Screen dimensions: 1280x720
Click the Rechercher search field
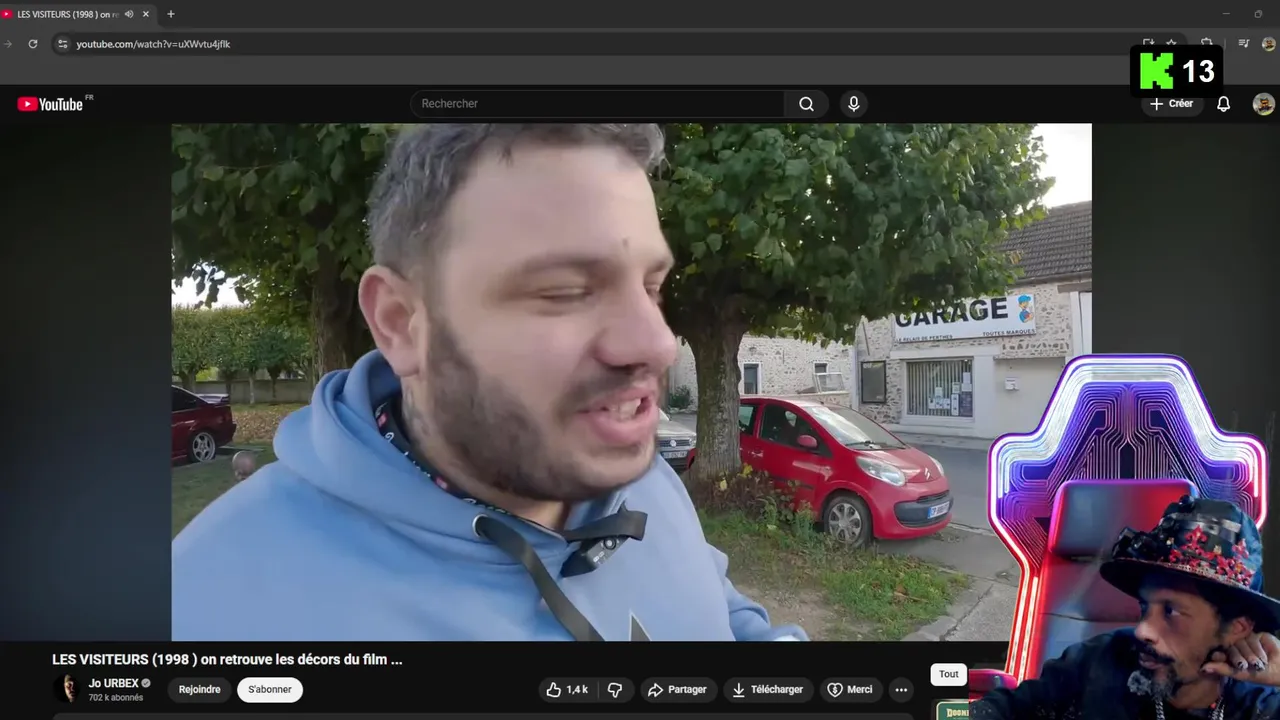pyautogui.click(x=597, y=104)
